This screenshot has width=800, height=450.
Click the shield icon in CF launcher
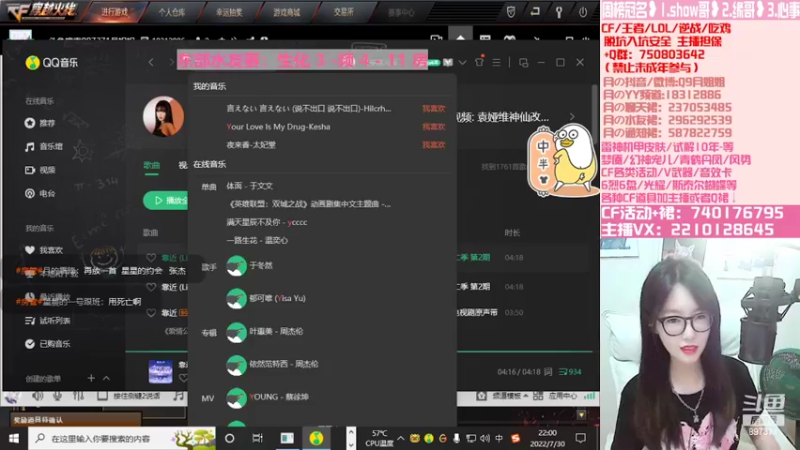511,12
